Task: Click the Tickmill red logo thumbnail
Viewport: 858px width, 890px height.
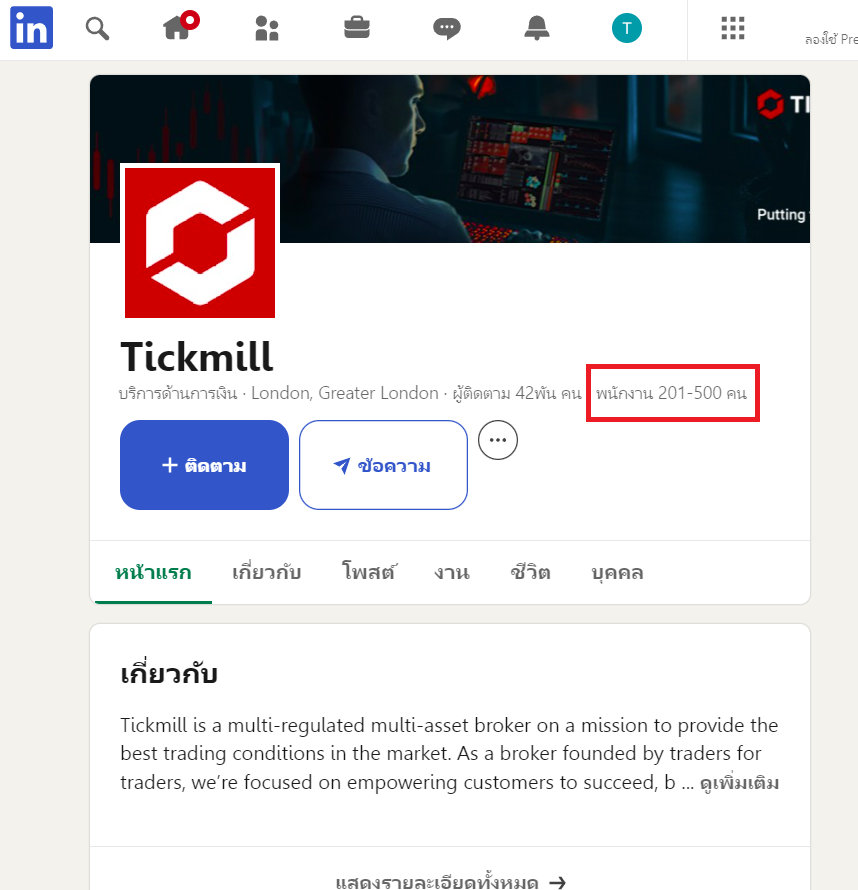Action: pyautogui.click(x=200, y=243)
